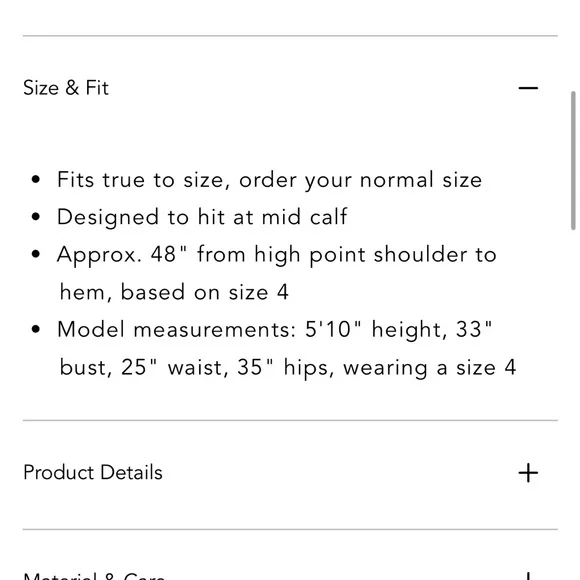580x580 pixels.
Task: Click the bullet before 'Model measurements'
Action: coord(36,329)
